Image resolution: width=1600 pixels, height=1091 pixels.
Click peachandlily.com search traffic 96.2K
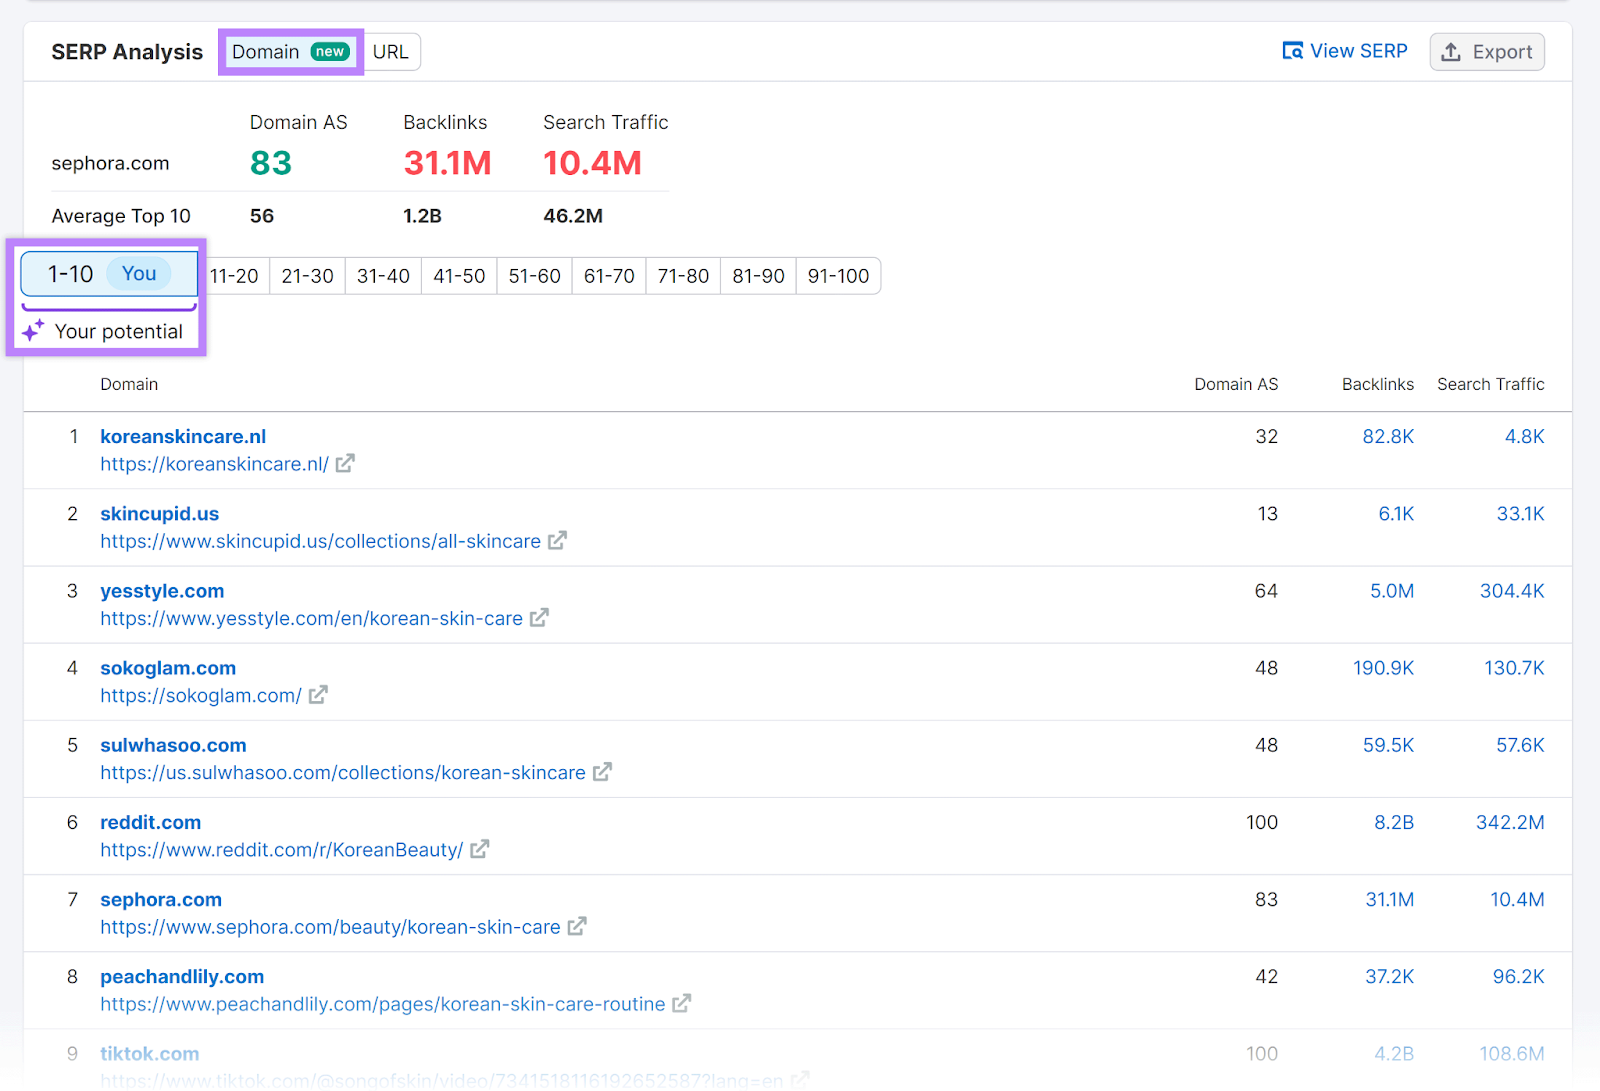1519,976
